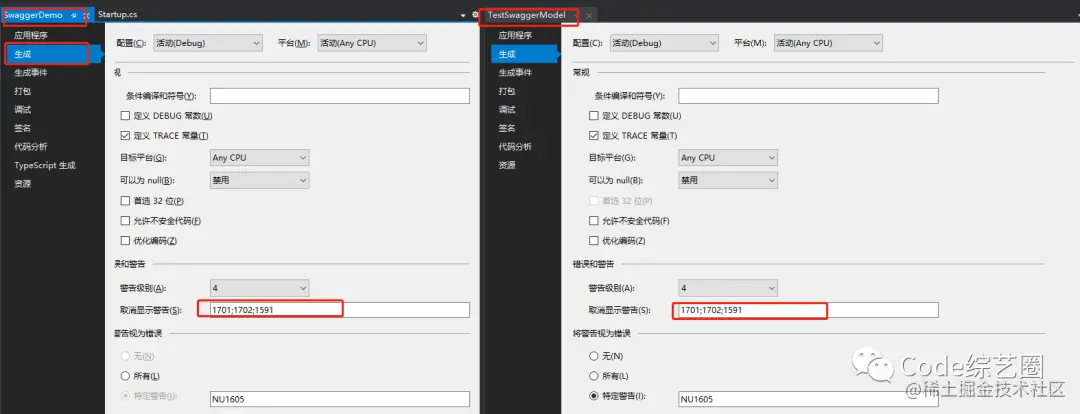Enable 允许不安全代码 checkbox in SwaggerDemo
Viewport: 1080px width, 414px height.
[x=125, y=220]
